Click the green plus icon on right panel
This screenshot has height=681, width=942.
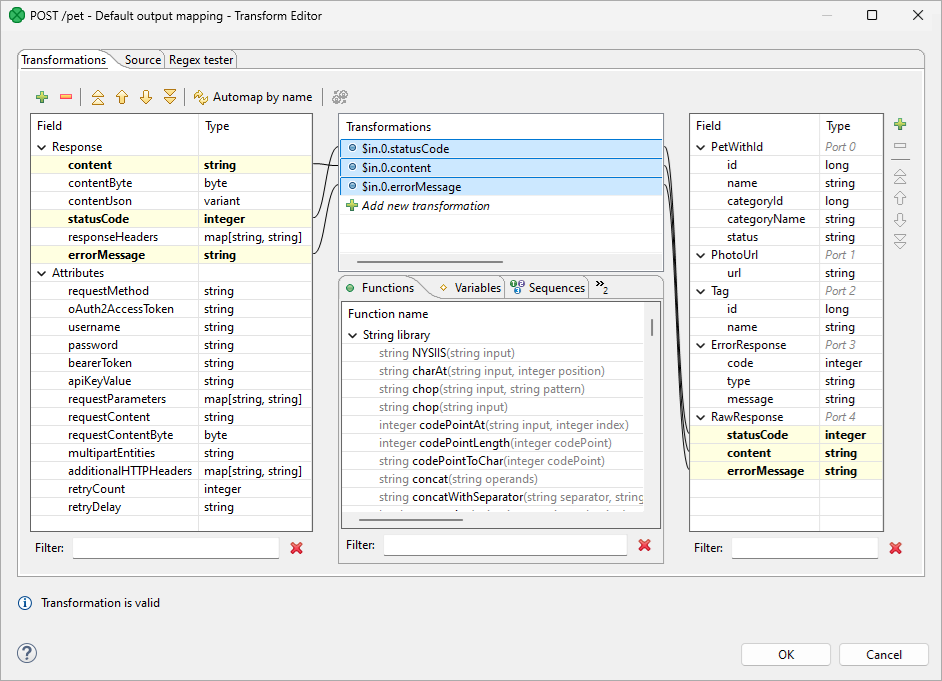pos(899,122)
